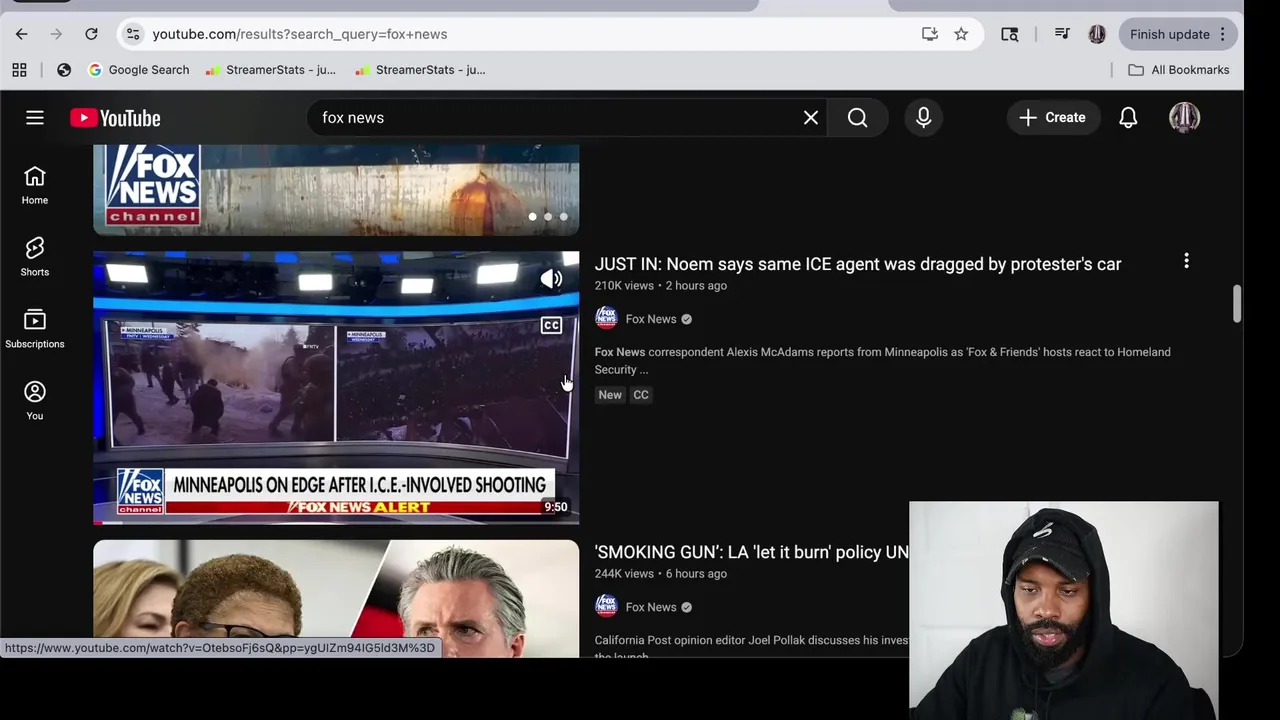
Task: Bookmark this page with the star icon
Action: coord(961,34)
